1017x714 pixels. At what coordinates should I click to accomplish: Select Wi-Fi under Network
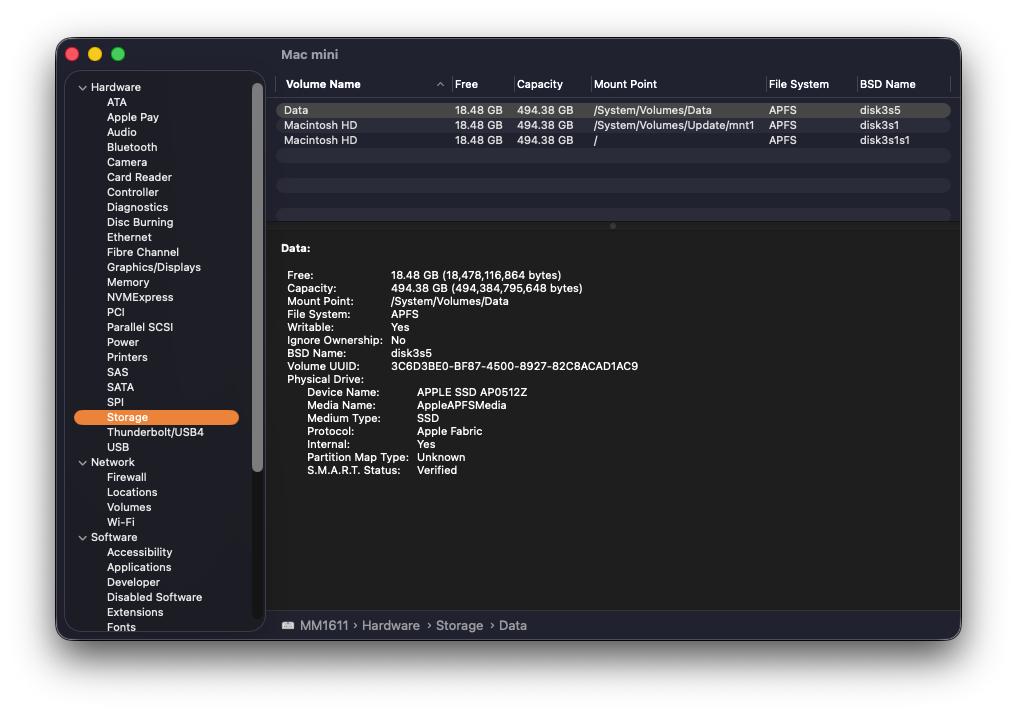(120, 522)
